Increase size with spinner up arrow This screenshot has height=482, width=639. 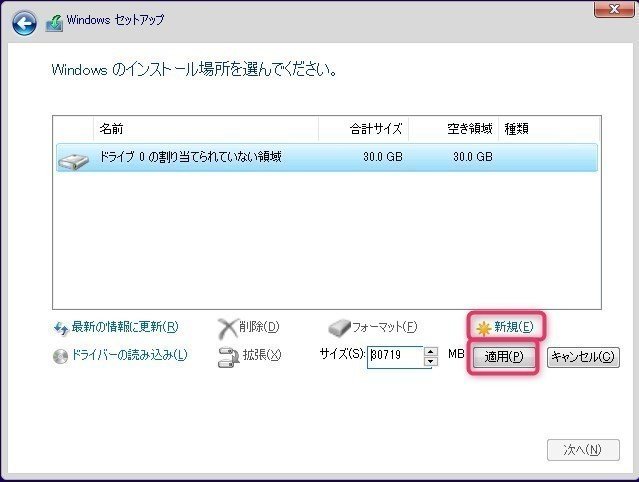(x=431, y=352)
